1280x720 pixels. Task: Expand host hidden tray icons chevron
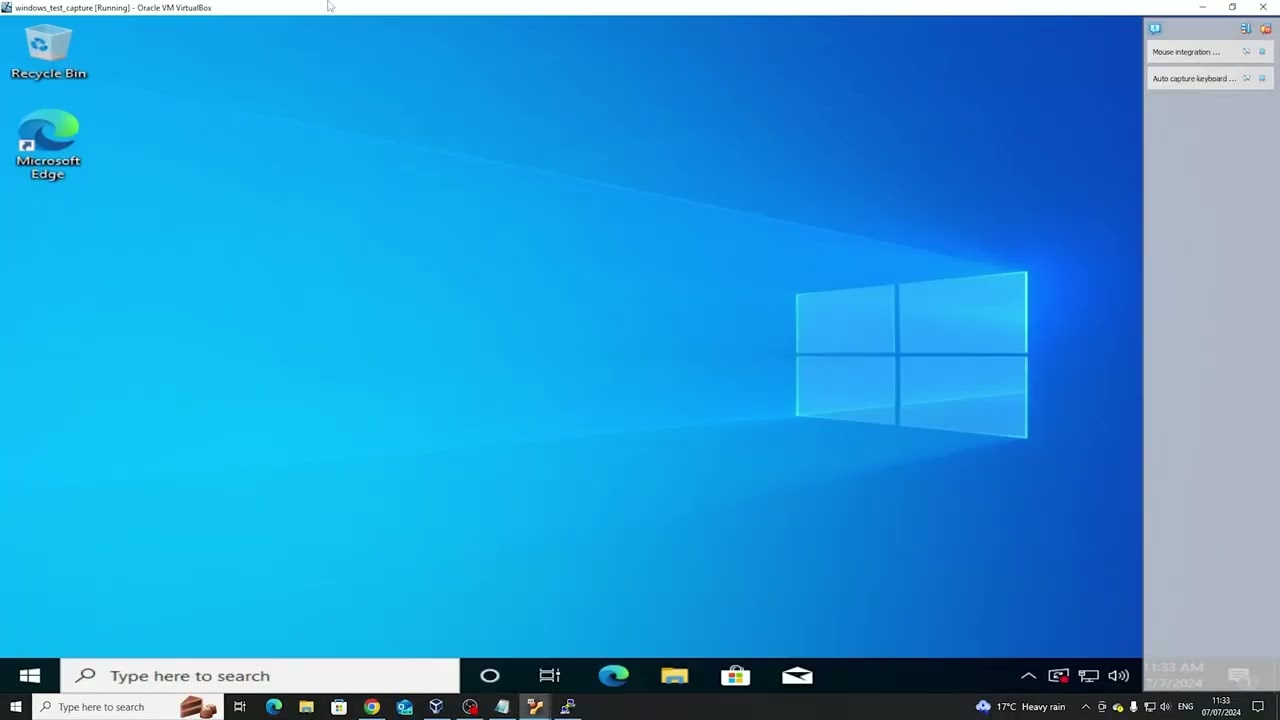point(1086,707)
